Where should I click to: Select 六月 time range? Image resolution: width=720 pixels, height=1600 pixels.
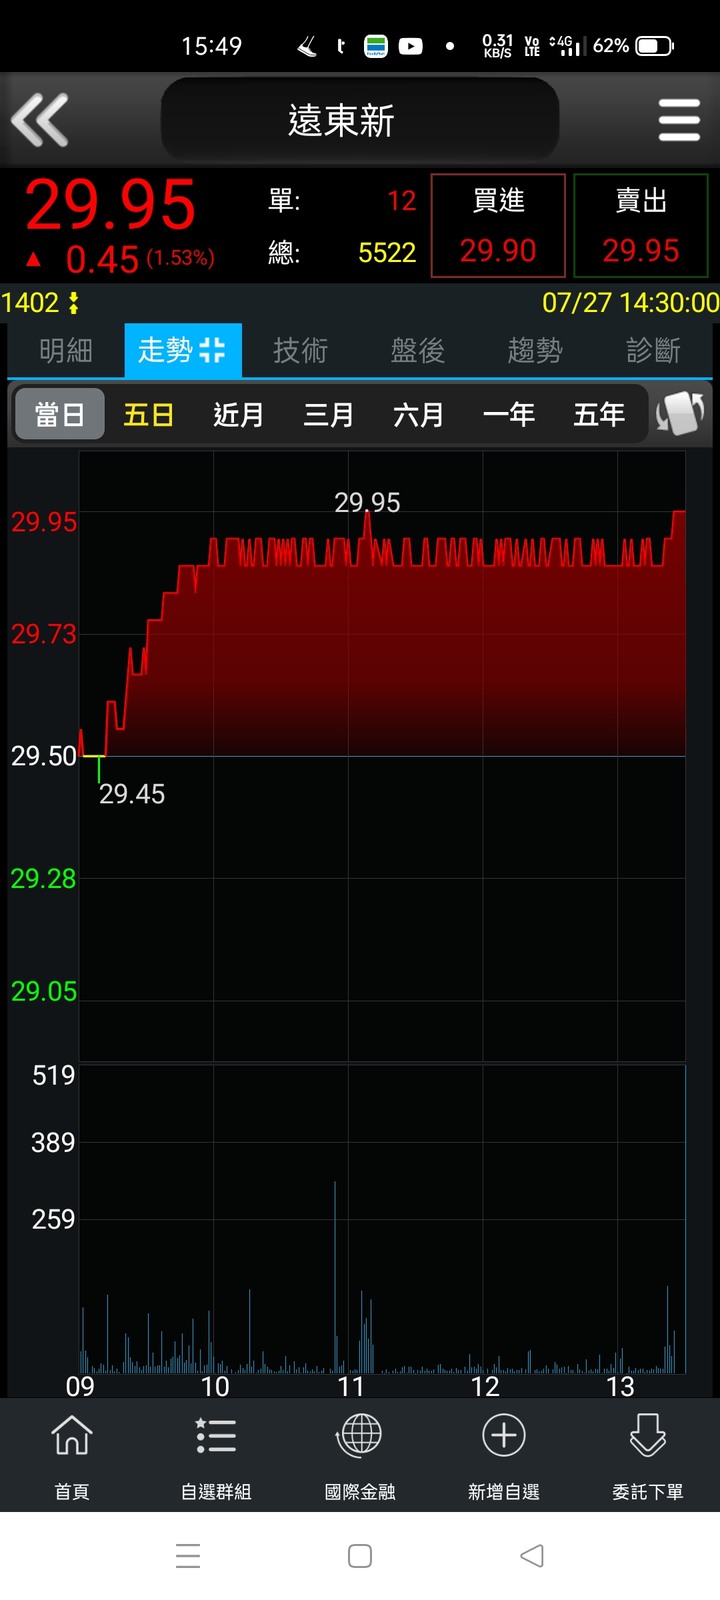(x=419, y=414)
